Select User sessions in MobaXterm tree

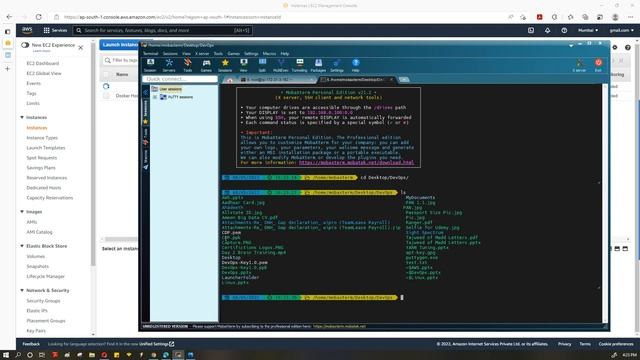(170, 89)
